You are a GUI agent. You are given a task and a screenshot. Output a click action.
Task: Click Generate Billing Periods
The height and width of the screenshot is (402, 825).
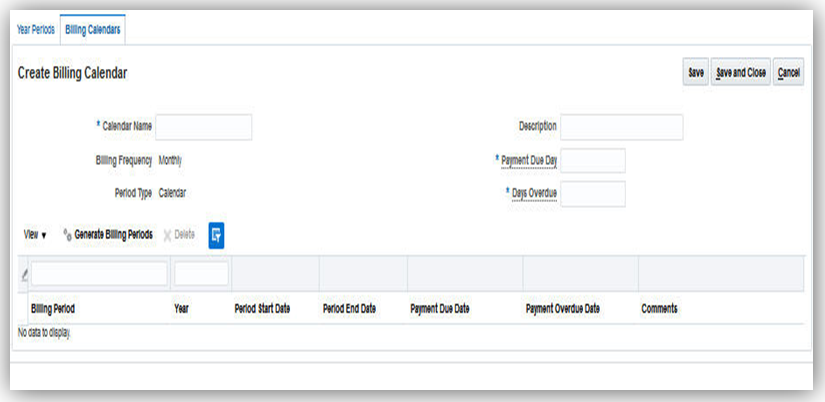[x=113, y=235]
